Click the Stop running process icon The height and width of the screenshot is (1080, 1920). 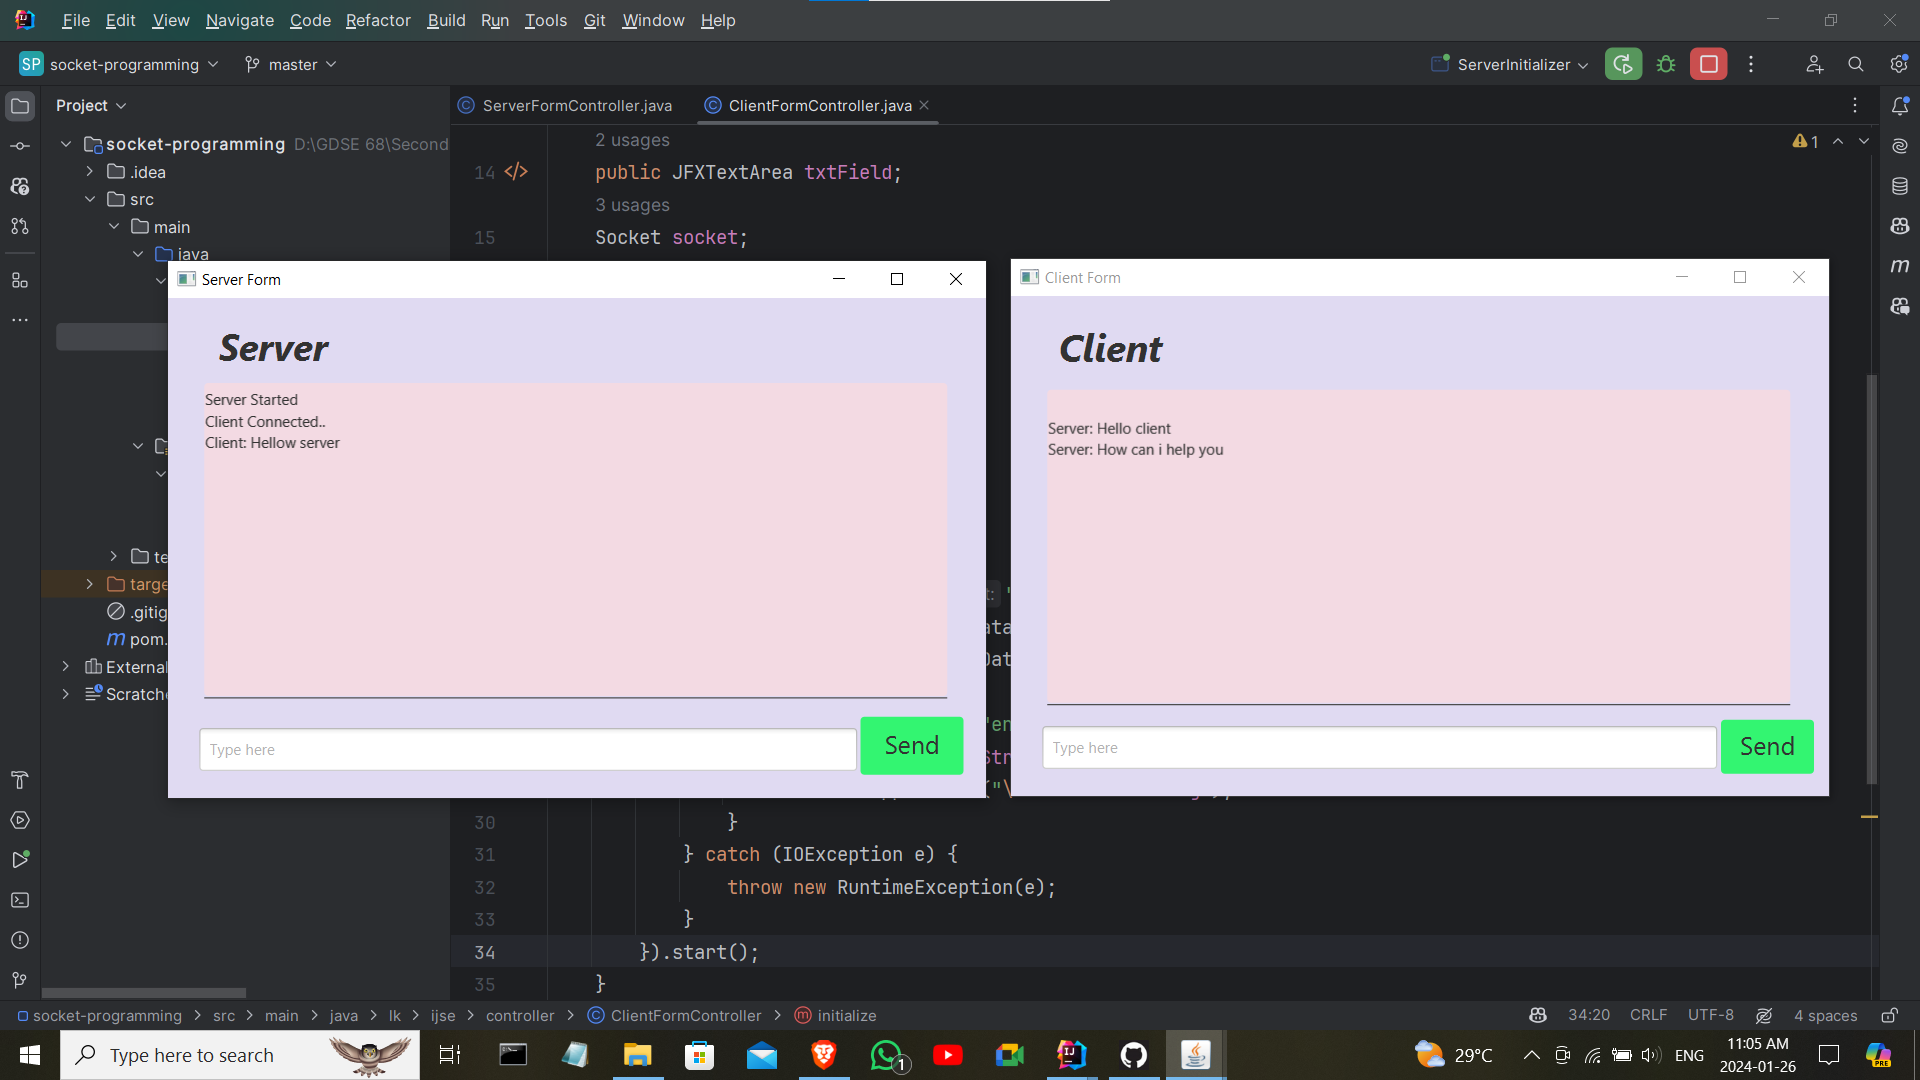tap(1709, 63)
